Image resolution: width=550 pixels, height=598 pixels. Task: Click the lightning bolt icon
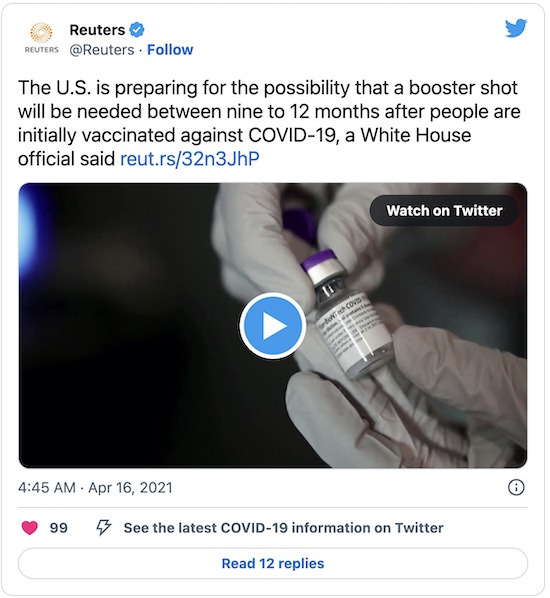coord(103,527)
